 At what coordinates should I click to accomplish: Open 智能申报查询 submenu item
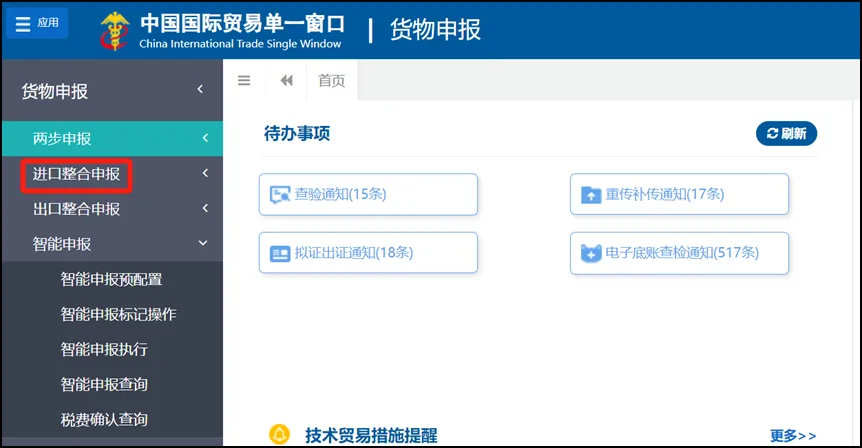click(x=104, y=384)
